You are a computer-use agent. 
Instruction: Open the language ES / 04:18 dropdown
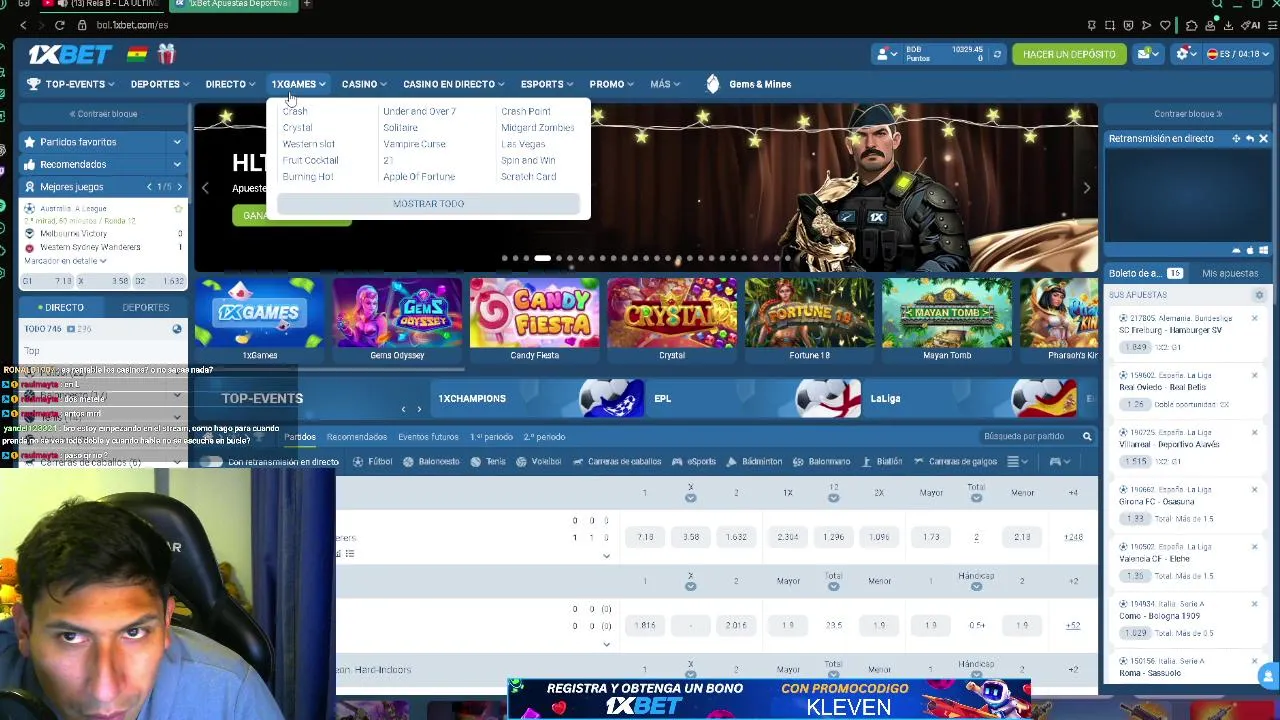tap(1238, 54)
